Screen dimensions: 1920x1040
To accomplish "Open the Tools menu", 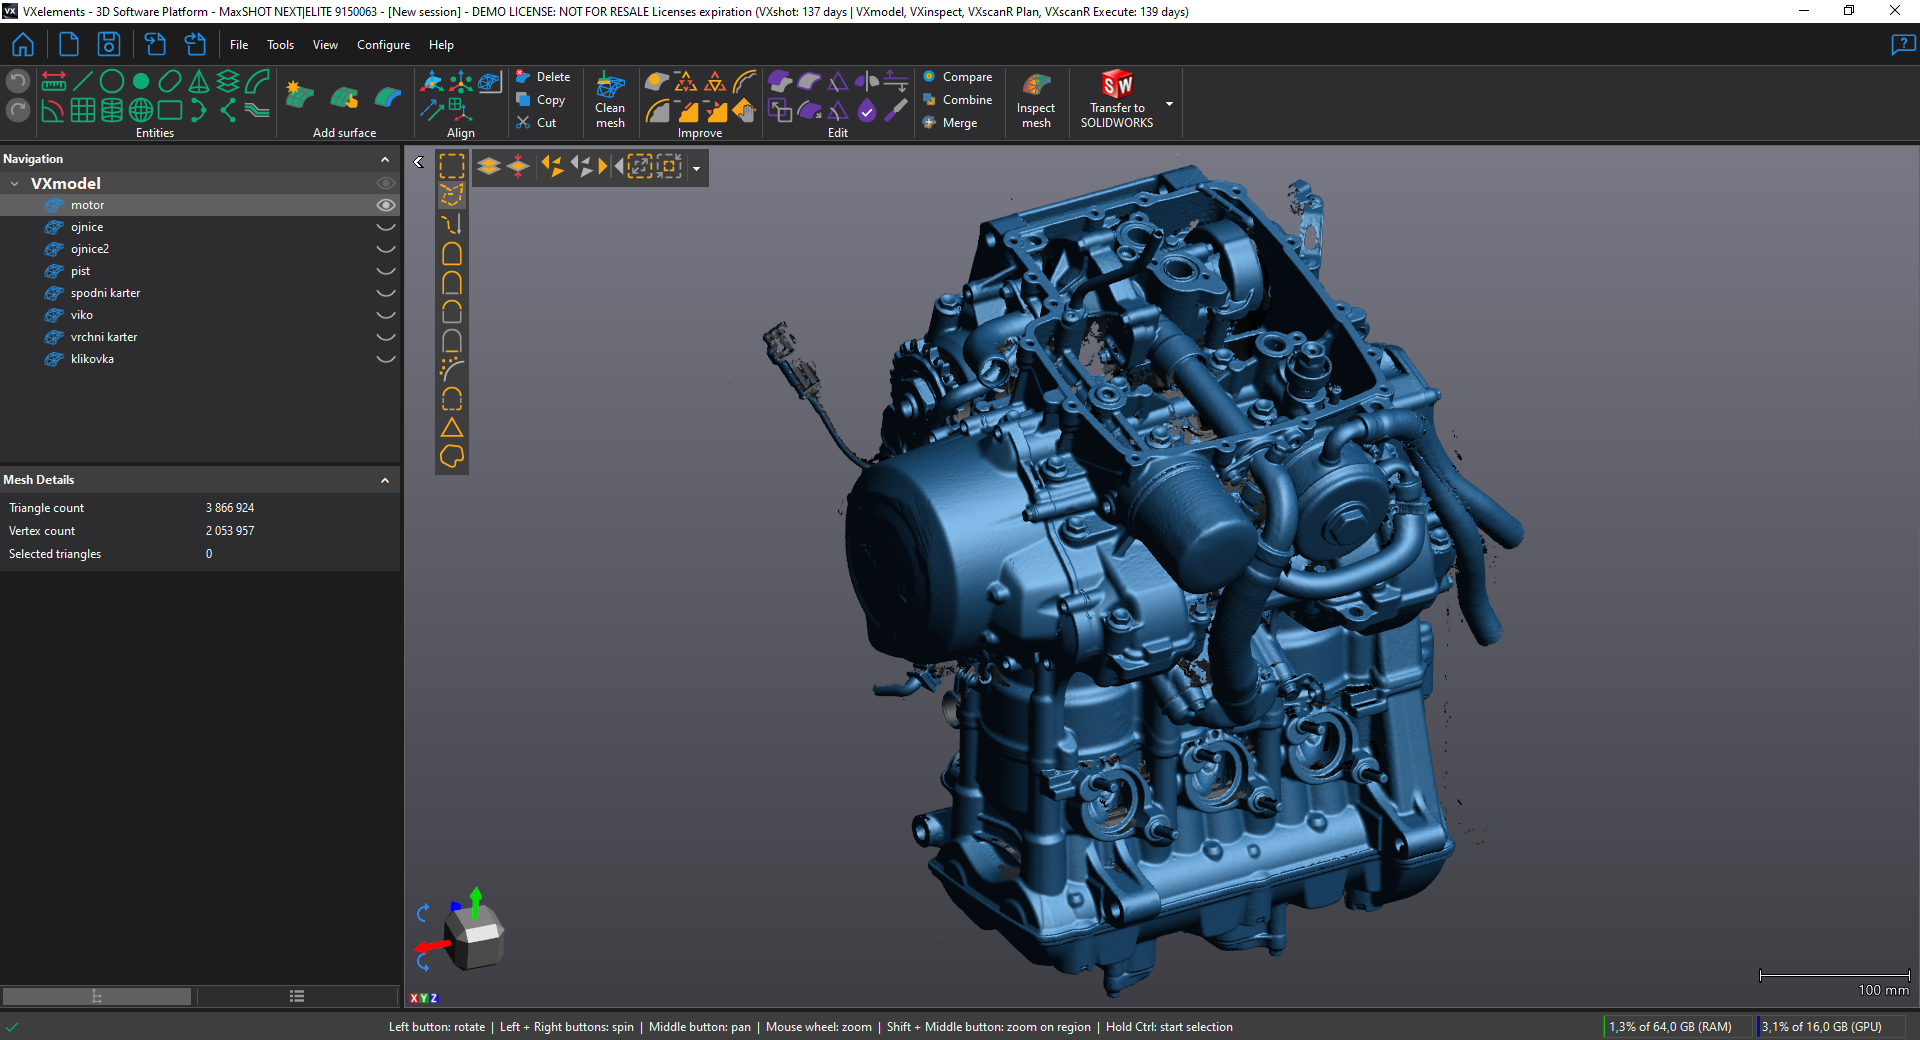I will pos(280,45).
